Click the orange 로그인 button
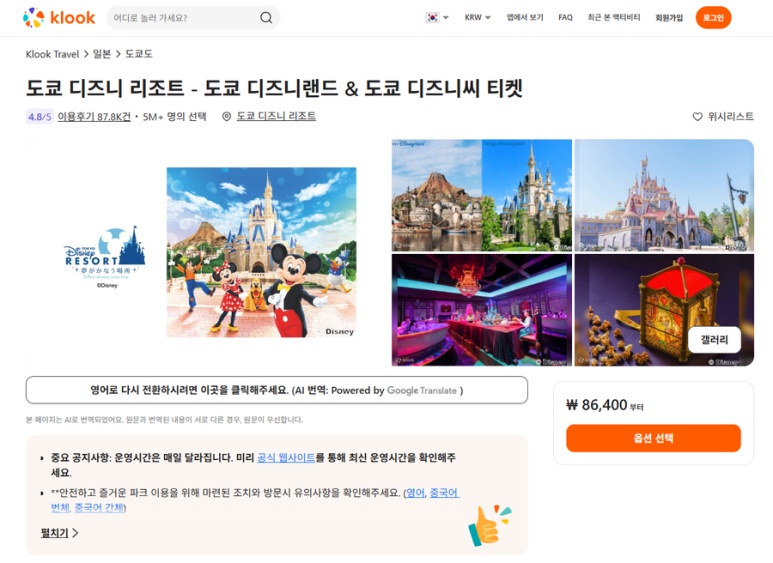 pos(713,18)
